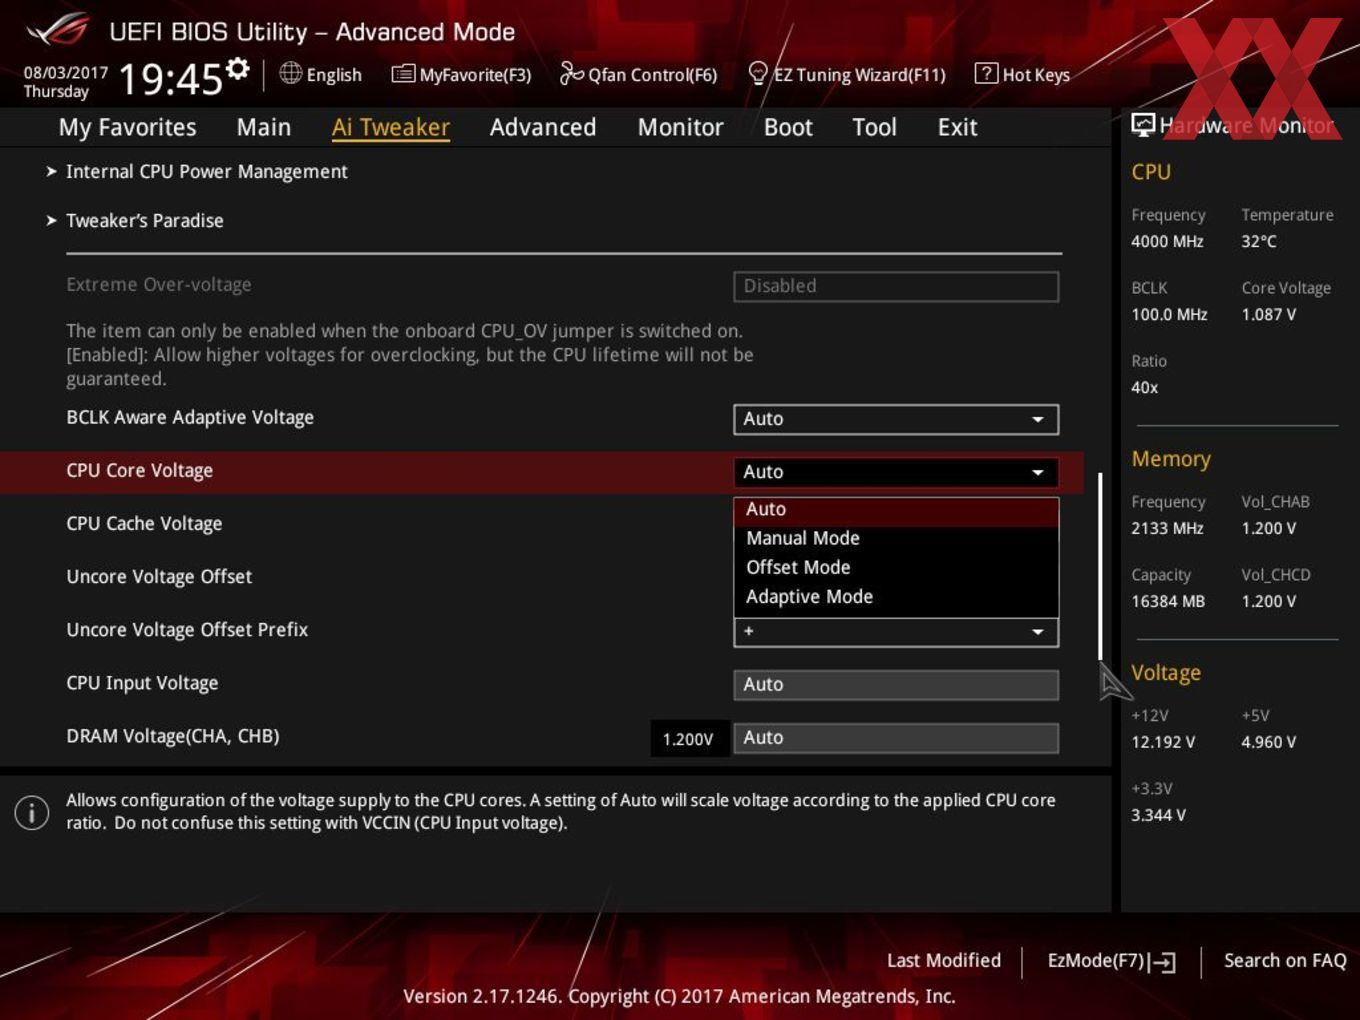The width and height of the screenshot is (1360, 1020).
Task: Open the Tool tab
Action: click(874, 127)
